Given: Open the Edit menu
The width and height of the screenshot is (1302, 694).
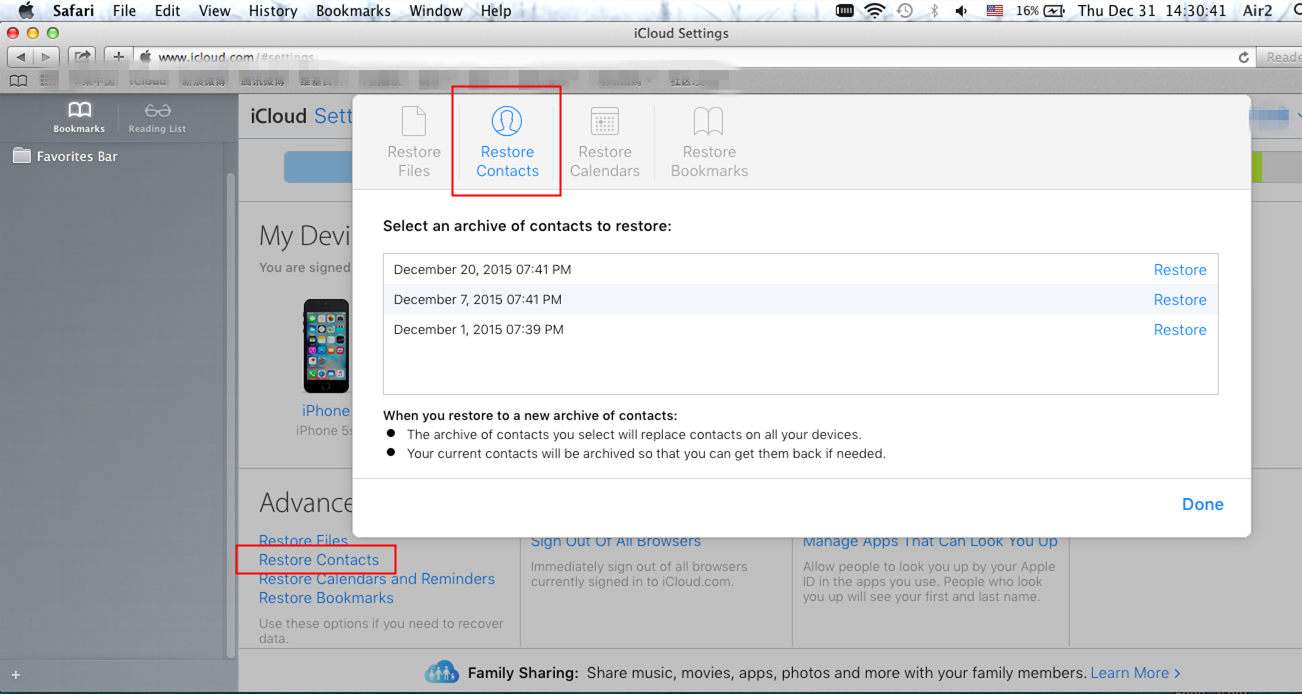Looking at the screenshot, I should point(167,11).
